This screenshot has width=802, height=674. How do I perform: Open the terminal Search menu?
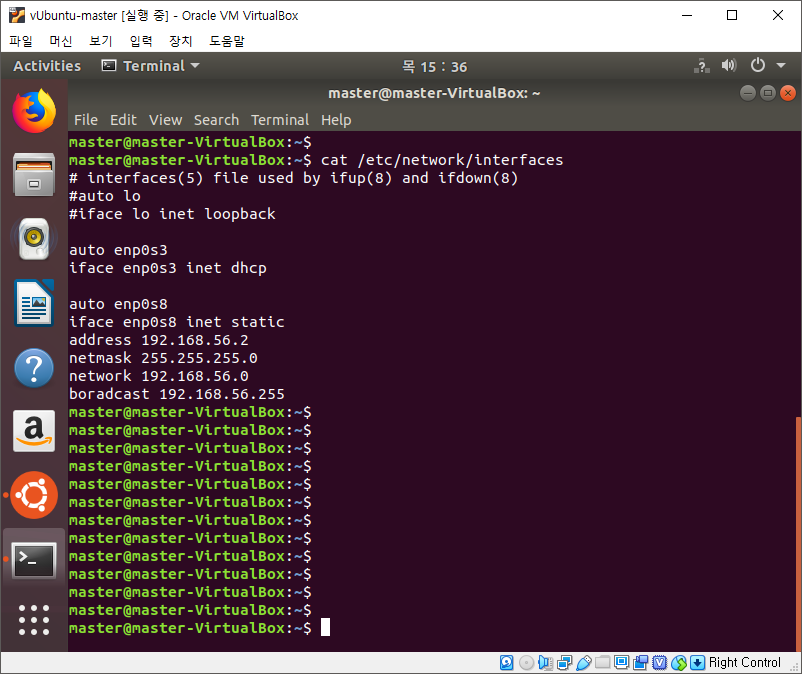click(x=216, y=120)
